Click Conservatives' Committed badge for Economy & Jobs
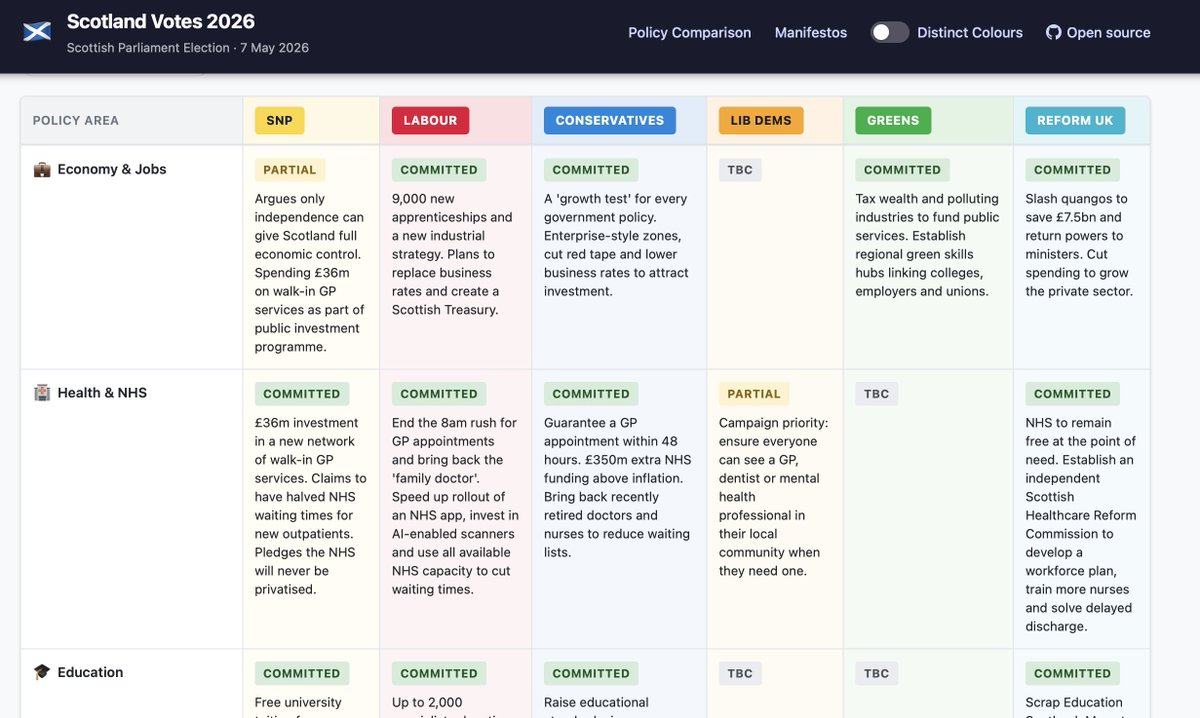1200x718 pixels. (591, 170)
